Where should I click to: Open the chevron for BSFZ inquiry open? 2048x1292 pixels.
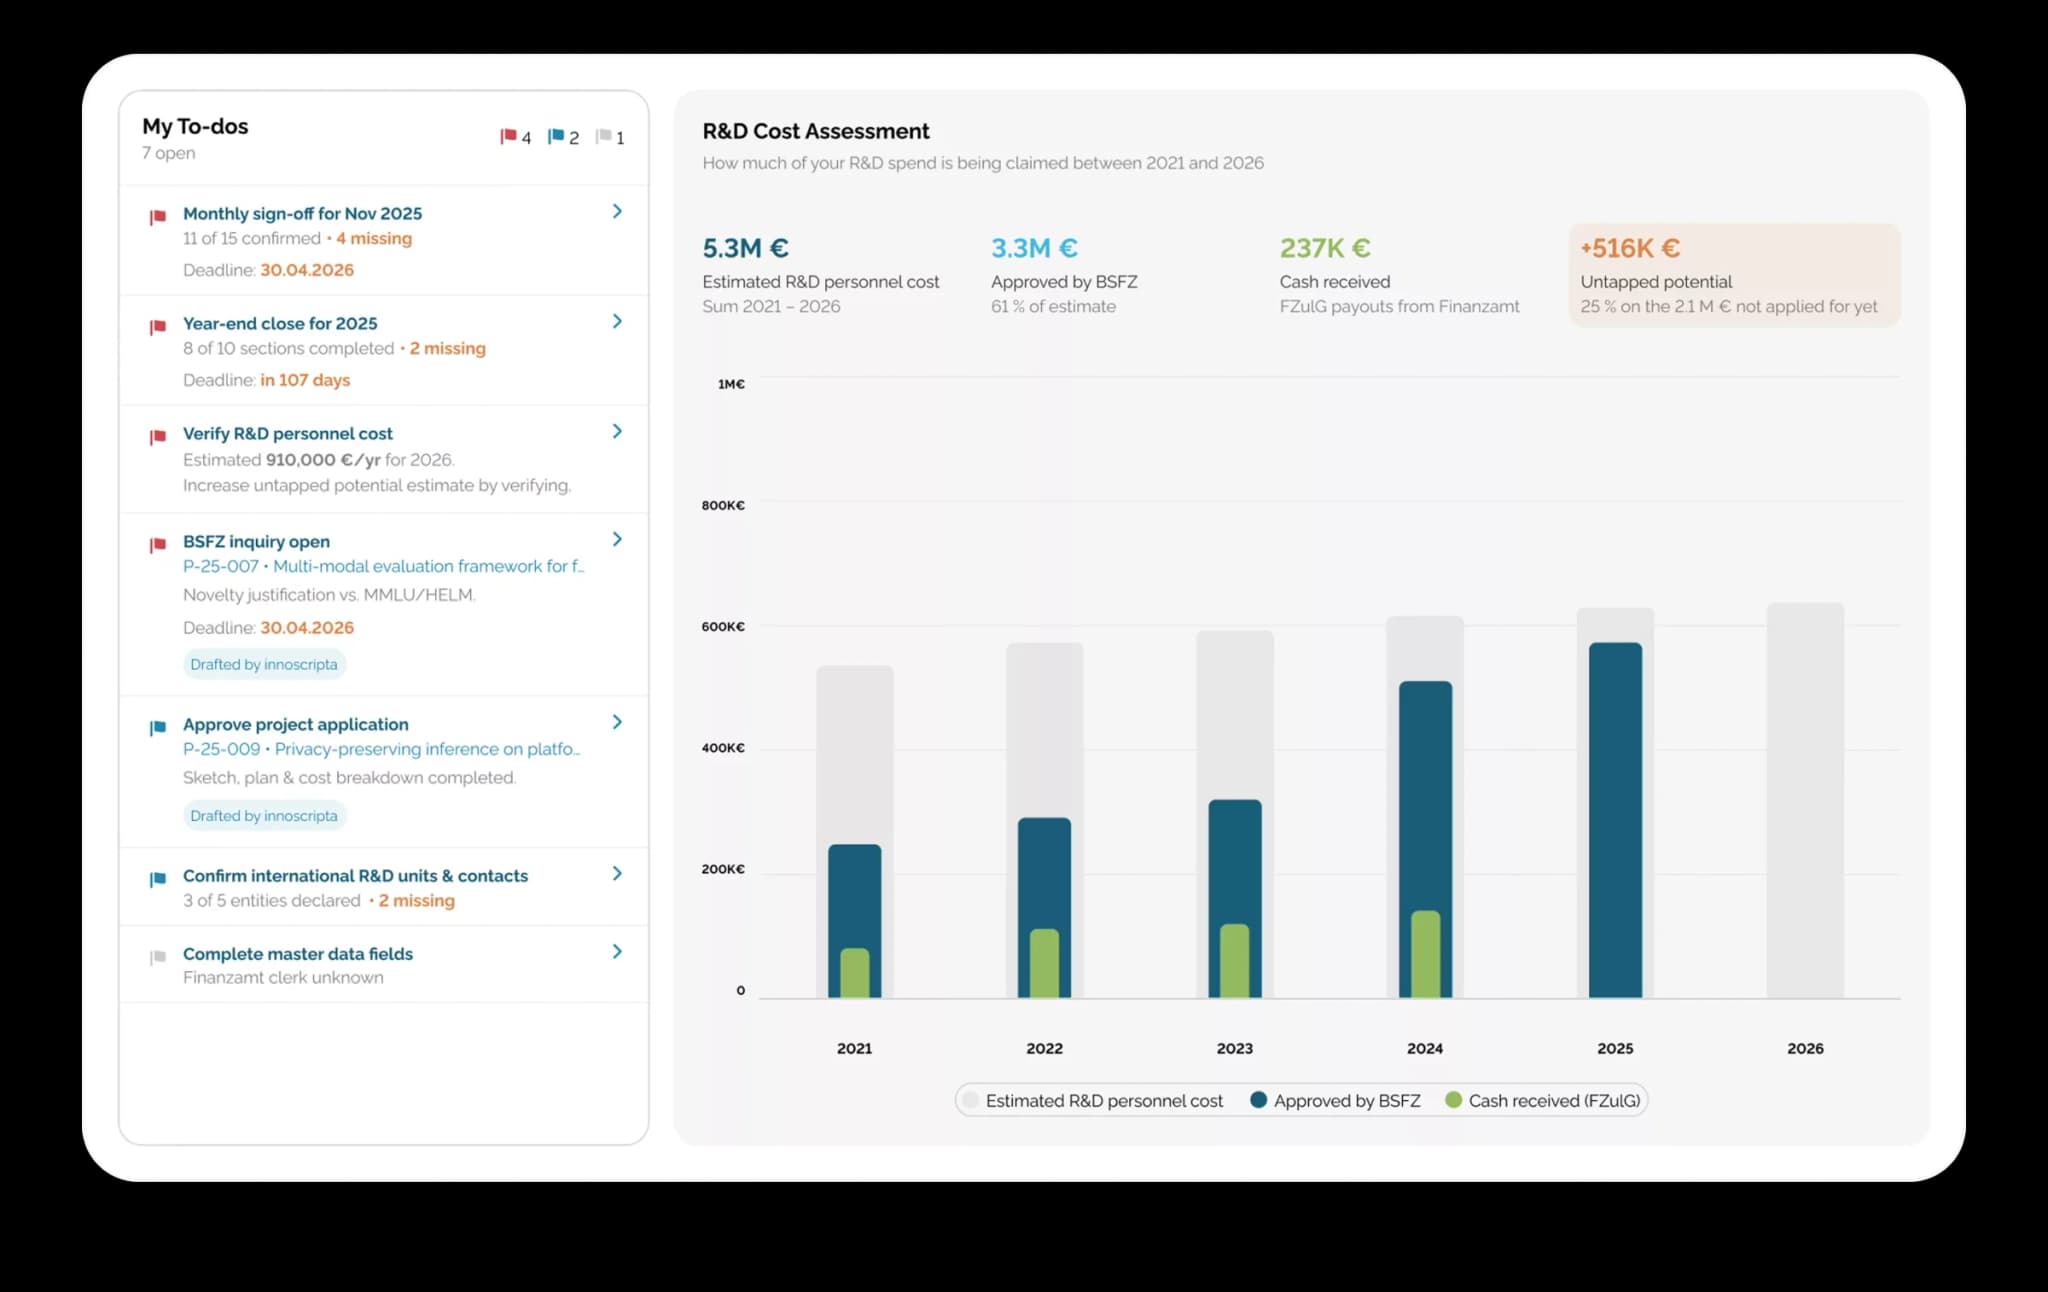tap(617, 539)
